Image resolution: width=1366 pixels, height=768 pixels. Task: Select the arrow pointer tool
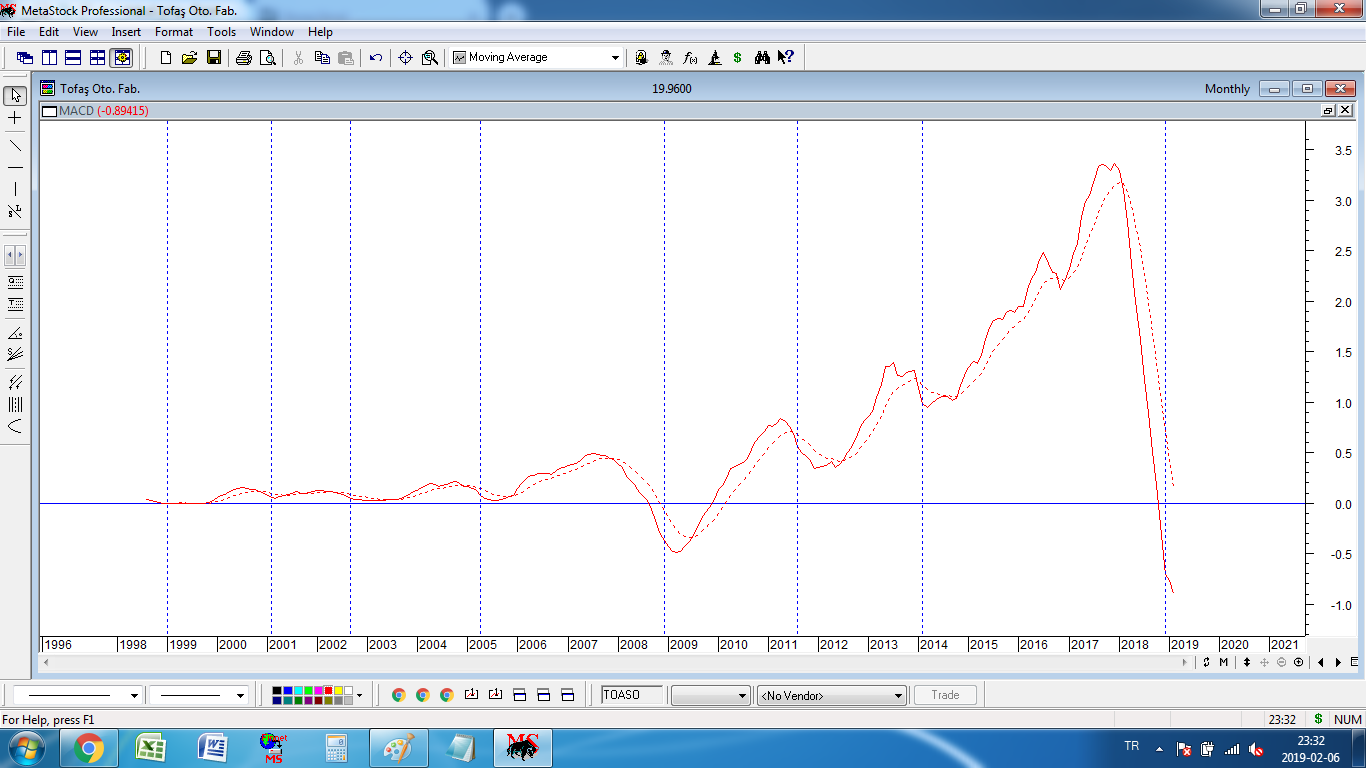(x=15, y=96)
